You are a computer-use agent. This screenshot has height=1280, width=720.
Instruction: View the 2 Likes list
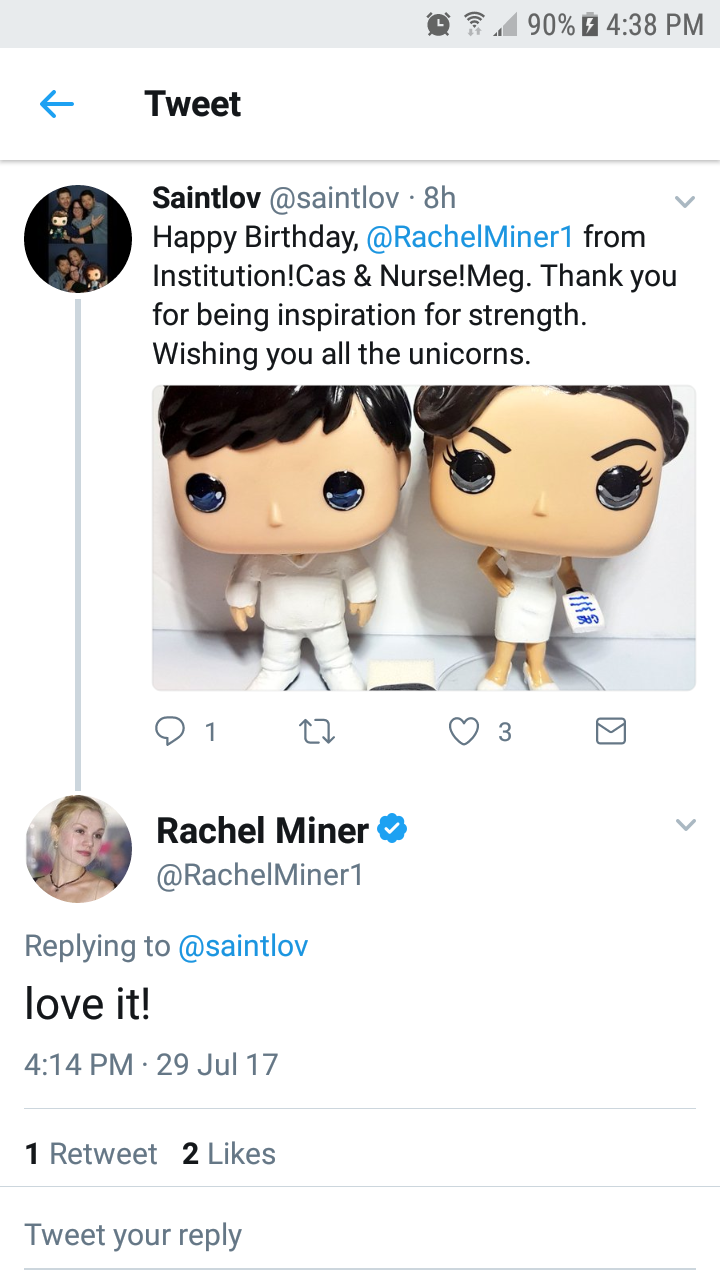click(229, 1154)
